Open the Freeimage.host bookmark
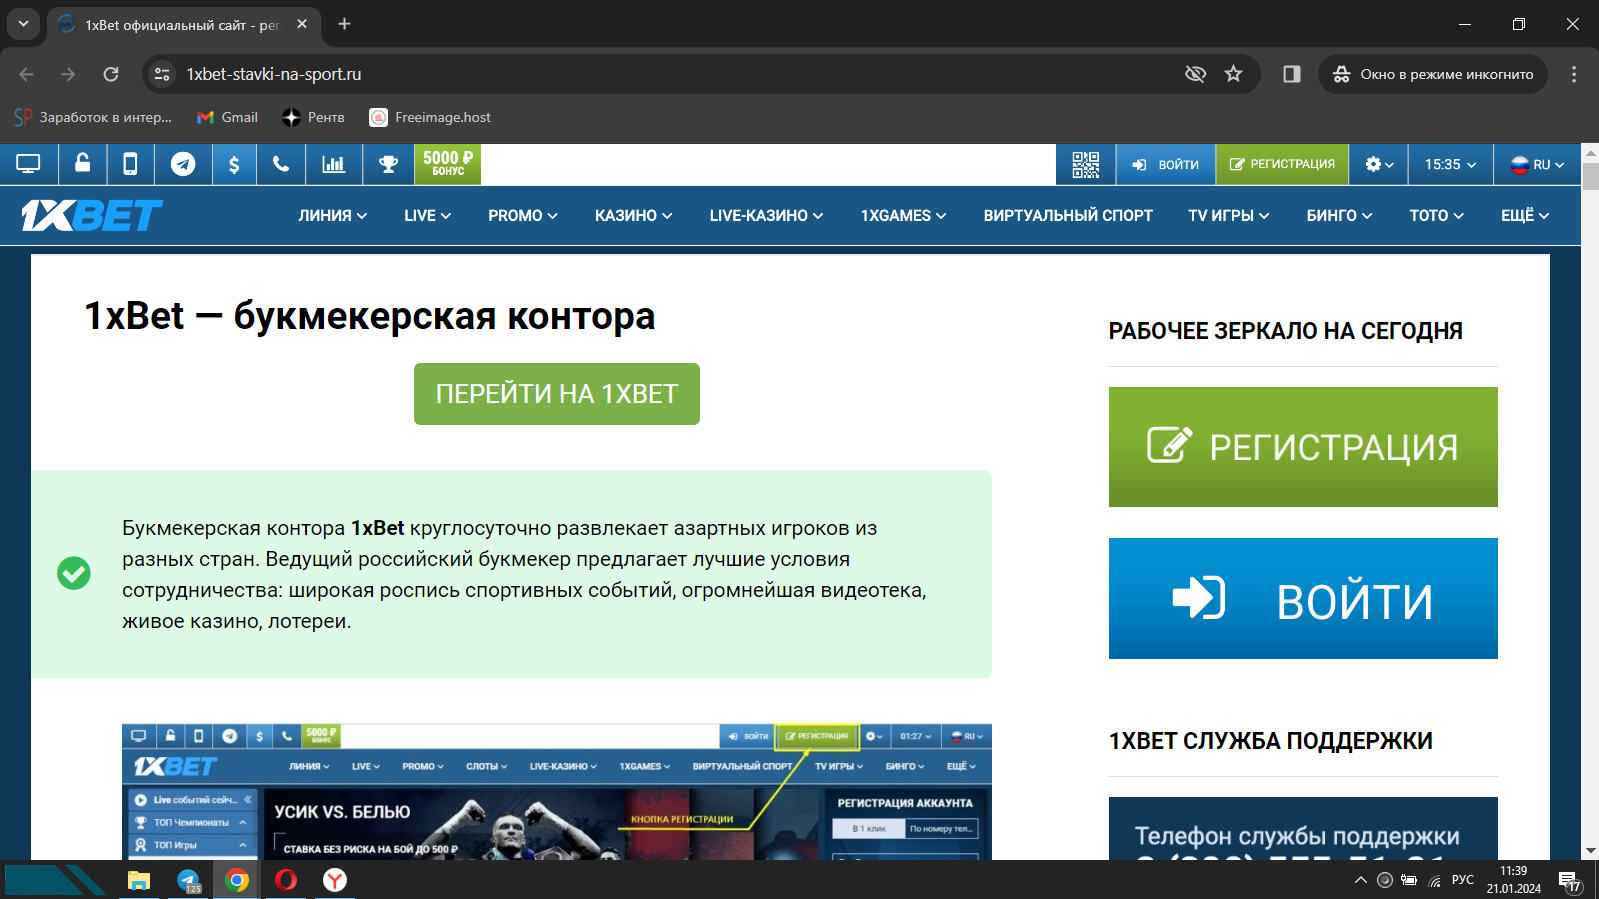Image resolution: width=1599 pixels, height=899 pixels. [430, 117]
